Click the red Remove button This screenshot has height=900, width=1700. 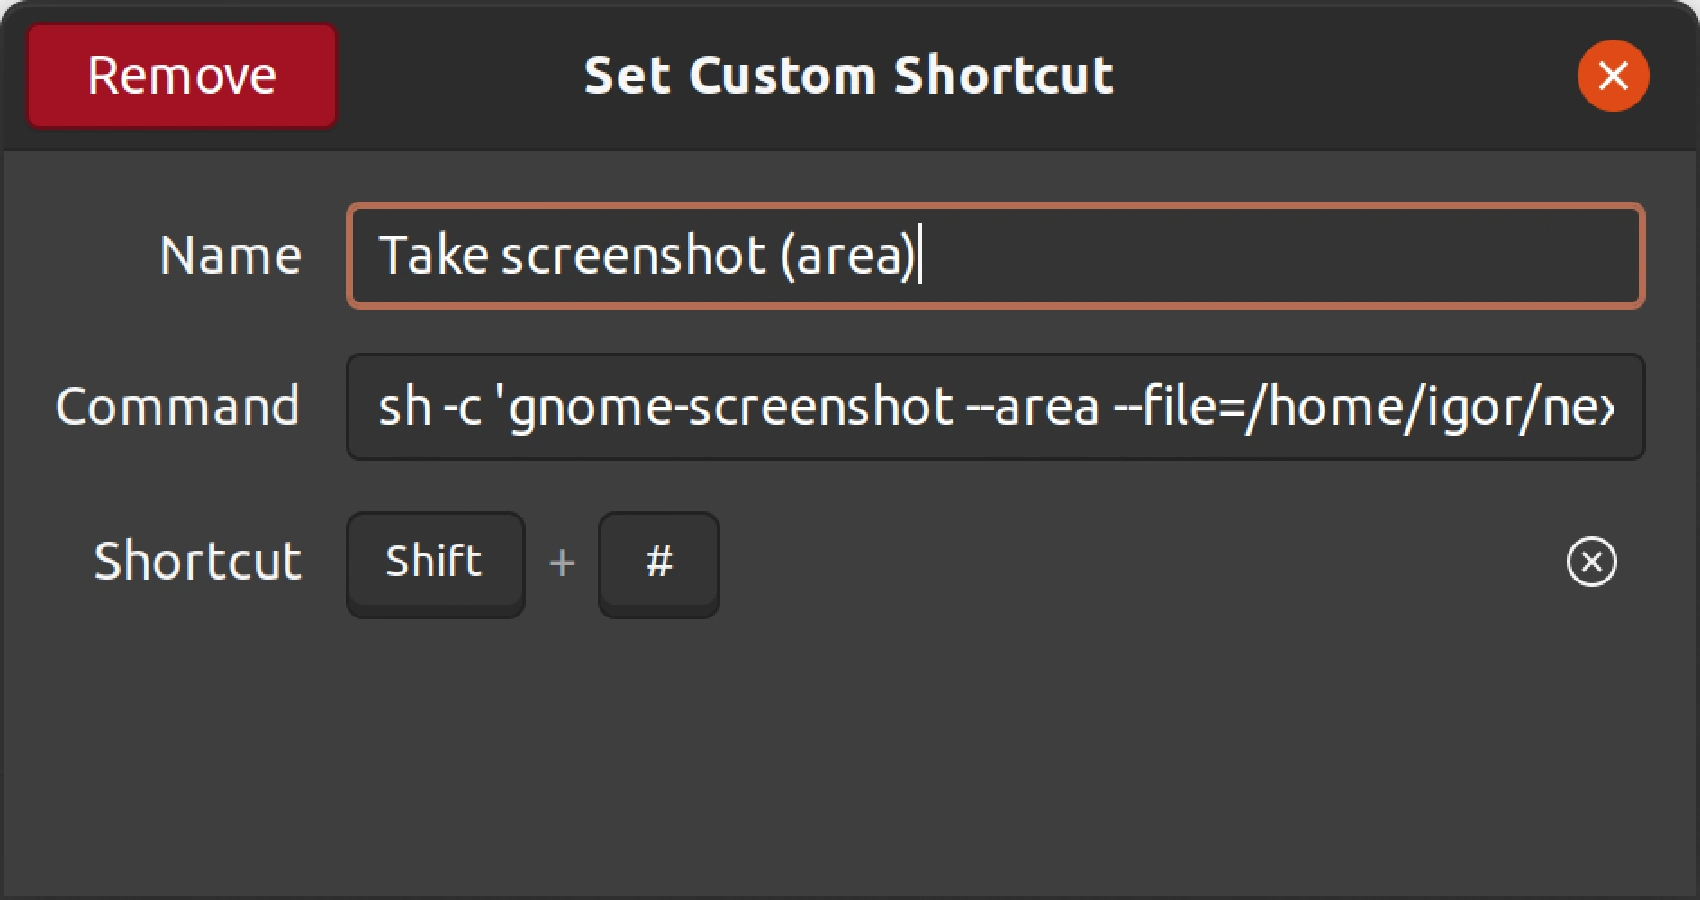(182, 76)
